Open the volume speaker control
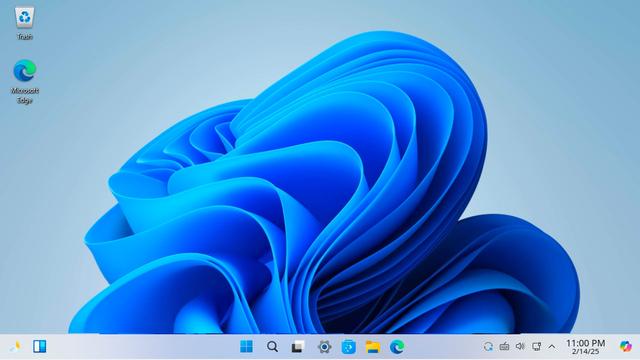 pyautogui.click(x=520, y=347)
